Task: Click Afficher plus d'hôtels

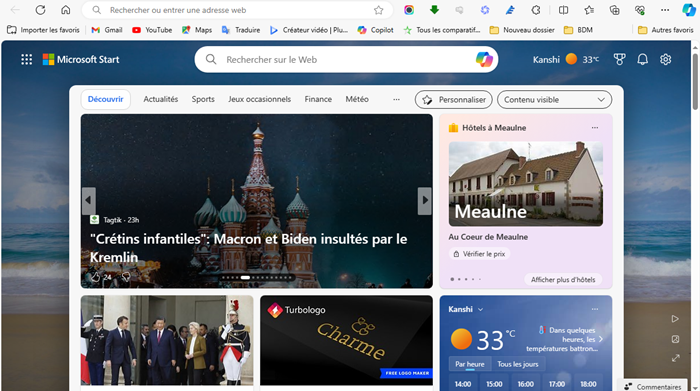Action: coord(563,279)
